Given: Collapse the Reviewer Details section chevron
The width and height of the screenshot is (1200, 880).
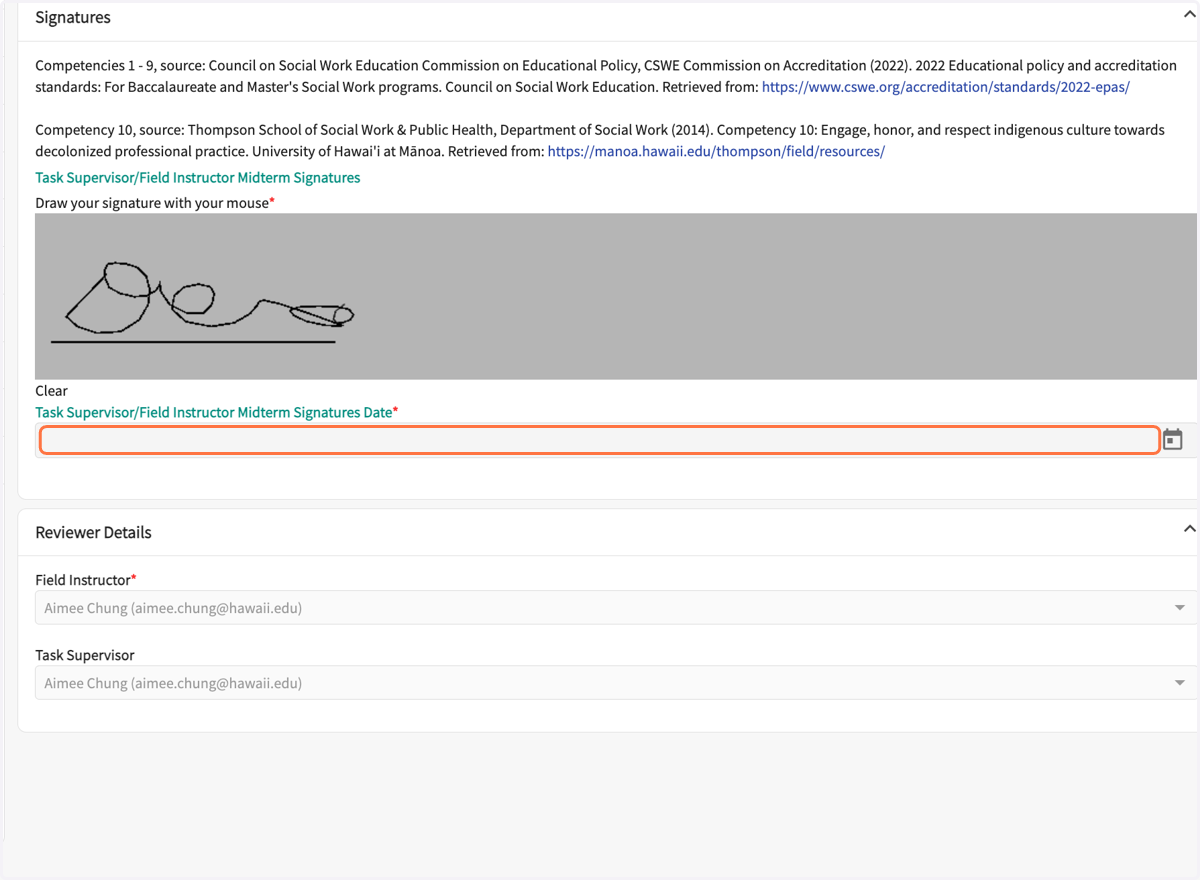Looking at the screenshot, I should point(1189,529).
